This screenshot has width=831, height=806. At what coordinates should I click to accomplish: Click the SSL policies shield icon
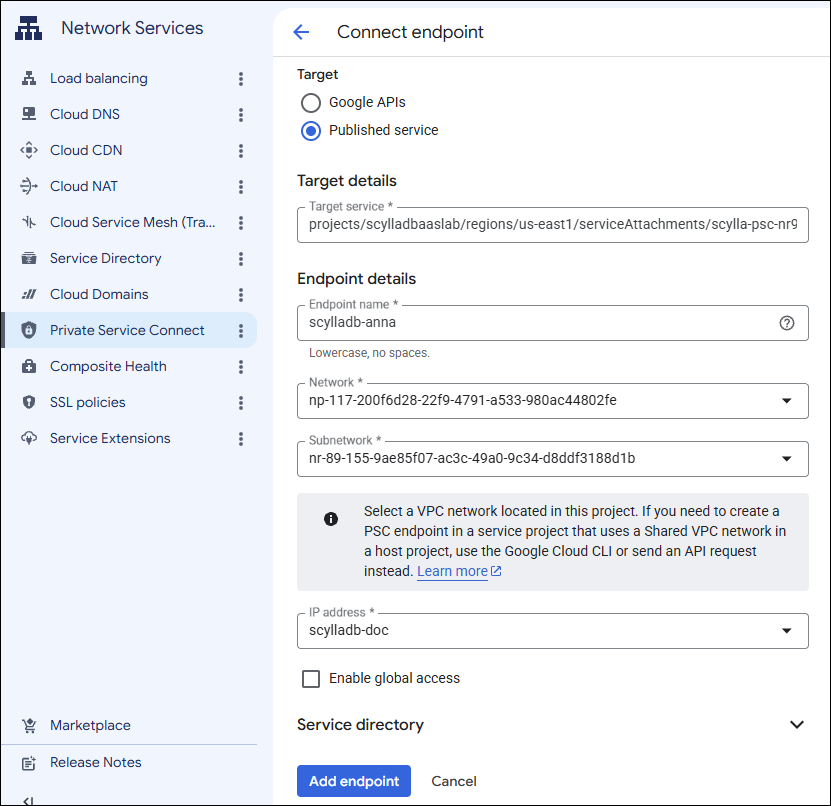(x=29, y=402)
